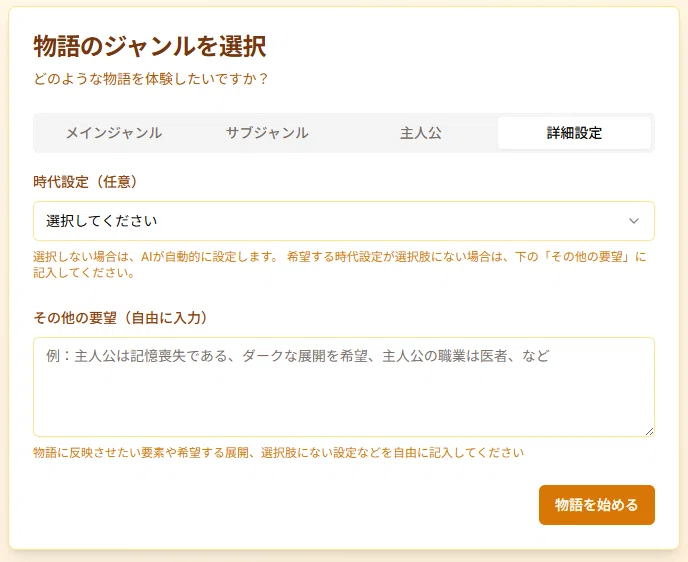Click the active 詳細設定 tab
Image resolution: width=688 pixels, height=562 pixels.
coord(574,133)
